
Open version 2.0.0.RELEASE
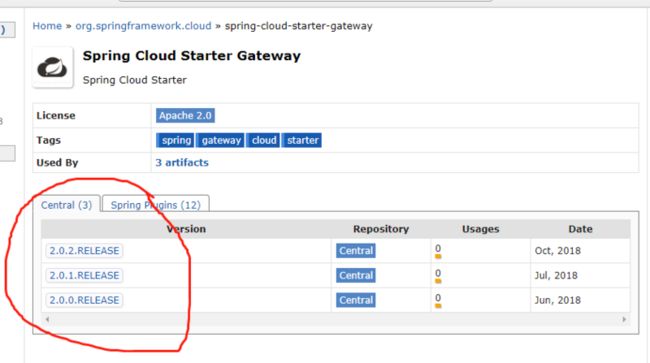pyautogui.click(x=84, y=300)
